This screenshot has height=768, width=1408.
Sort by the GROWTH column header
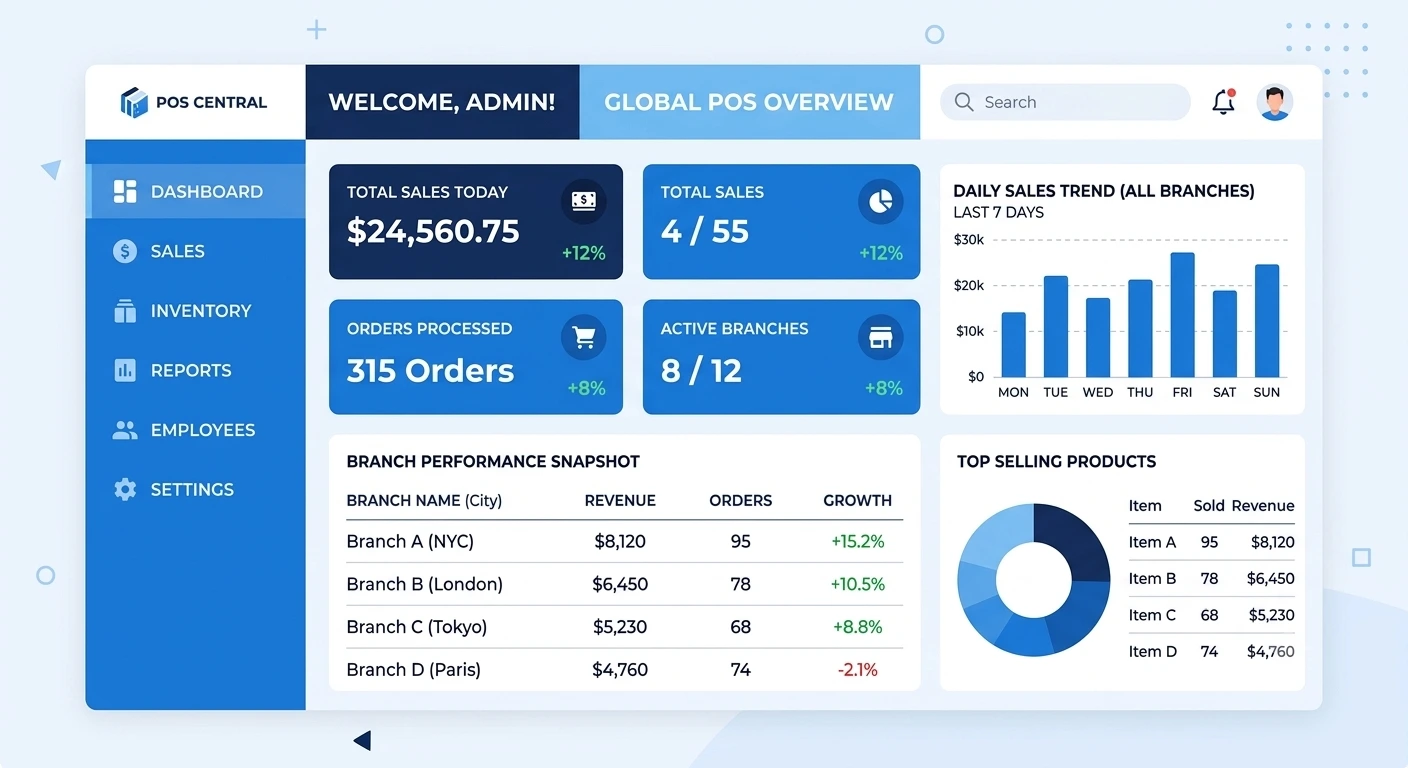coord(858,500)
